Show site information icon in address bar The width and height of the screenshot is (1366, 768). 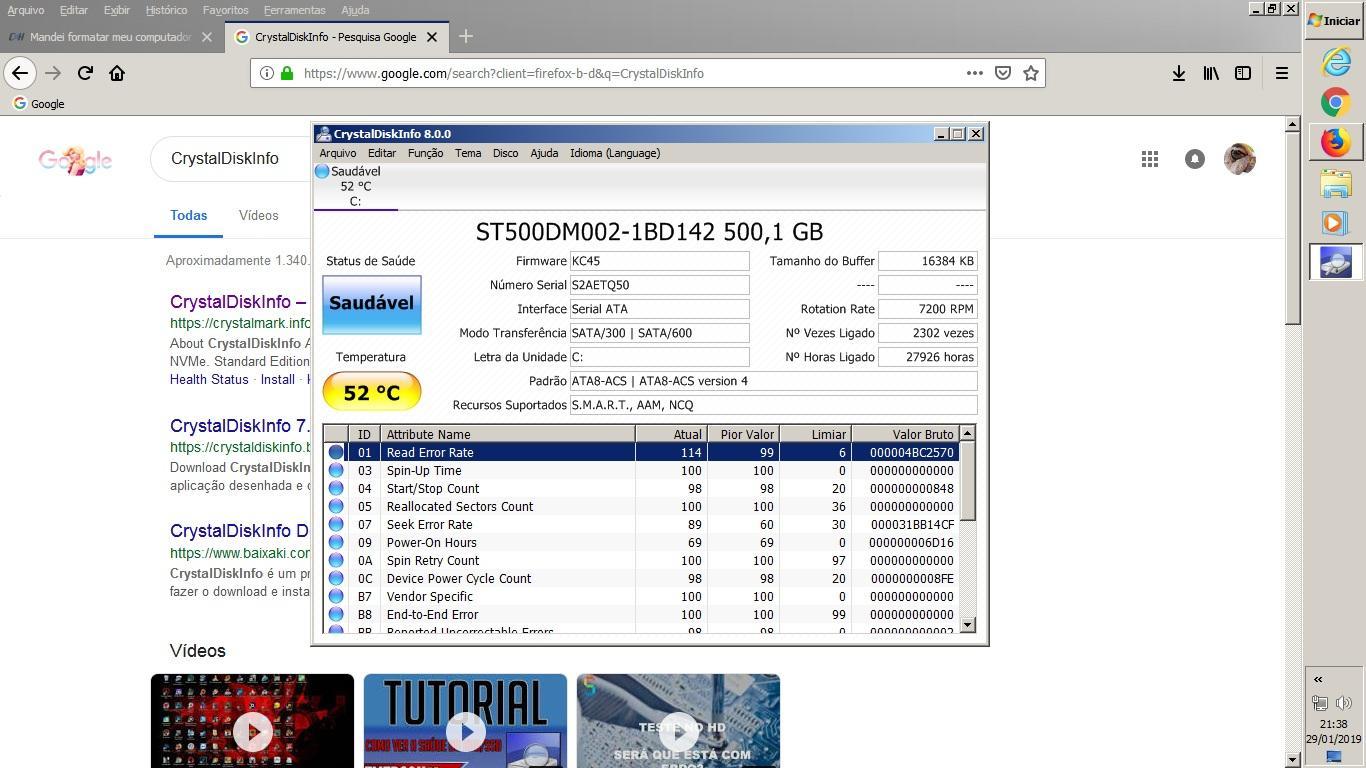[x=267, y=73]
